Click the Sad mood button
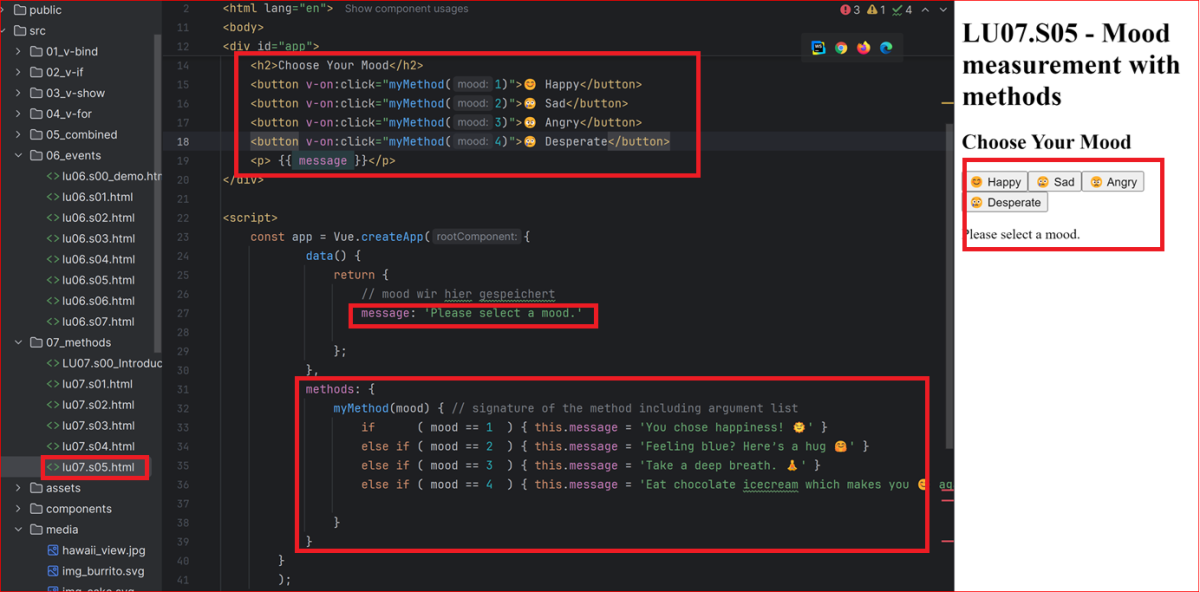Viewport: 1200px width, 592px height. [1055, 182]
